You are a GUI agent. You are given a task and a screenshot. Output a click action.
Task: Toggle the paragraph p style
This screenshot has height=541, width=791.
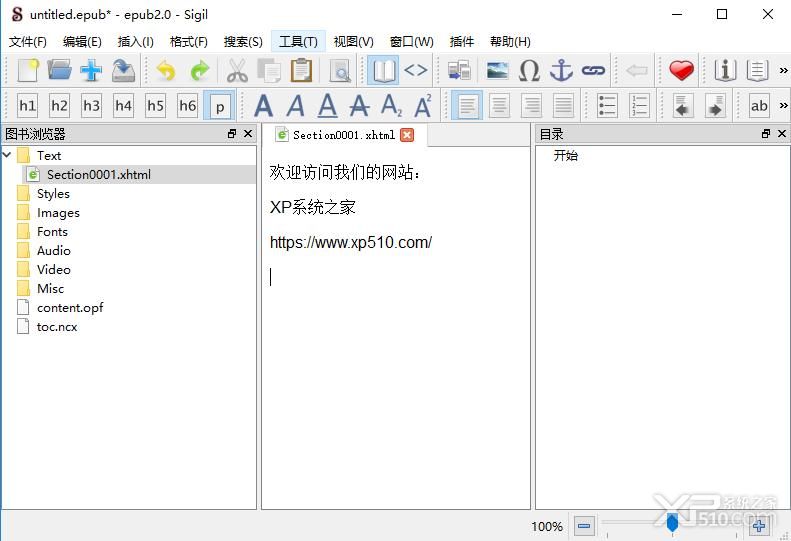pos(219,105)
